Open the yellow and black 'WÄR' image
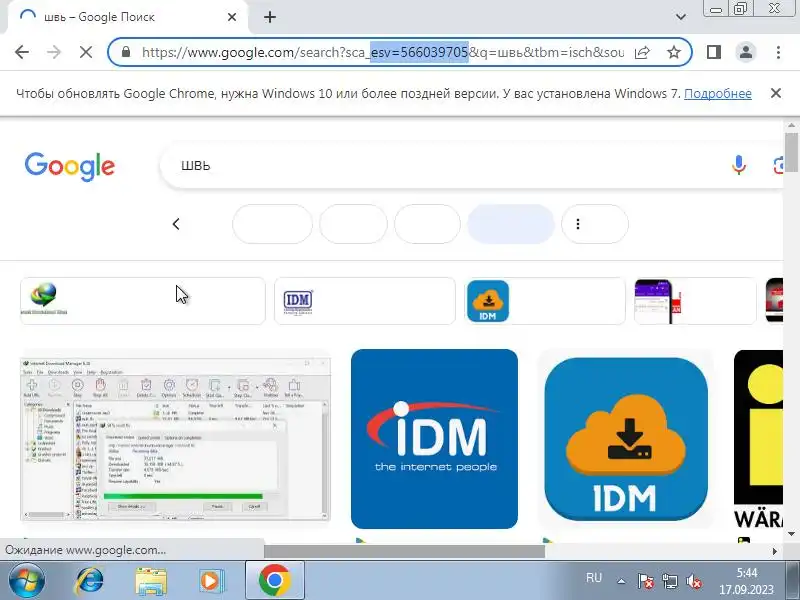 pos(758,439)
